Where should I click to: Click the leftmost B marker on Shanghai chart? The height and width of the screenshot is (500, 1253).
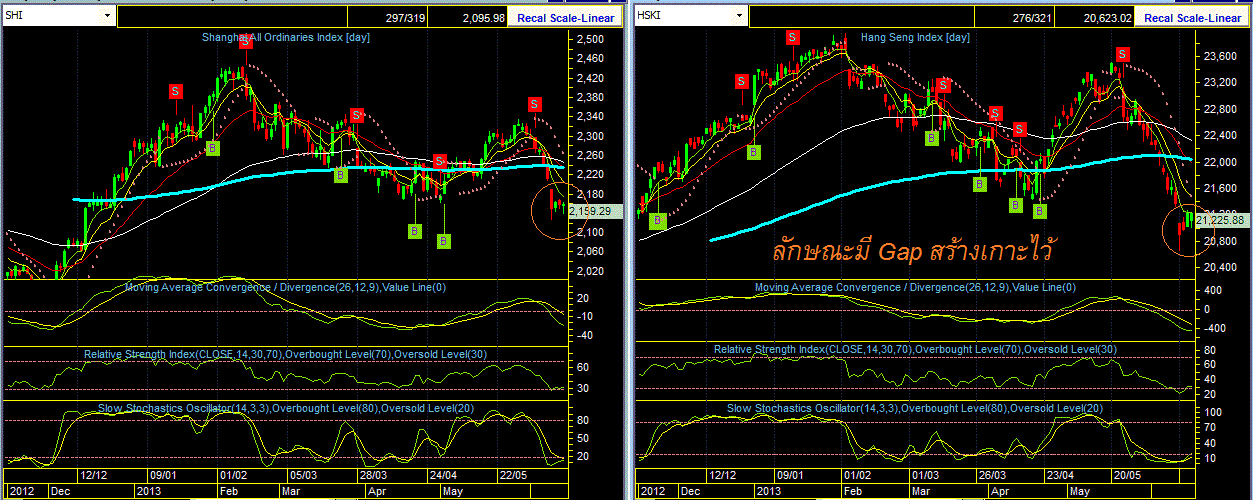tap(212, 148)
